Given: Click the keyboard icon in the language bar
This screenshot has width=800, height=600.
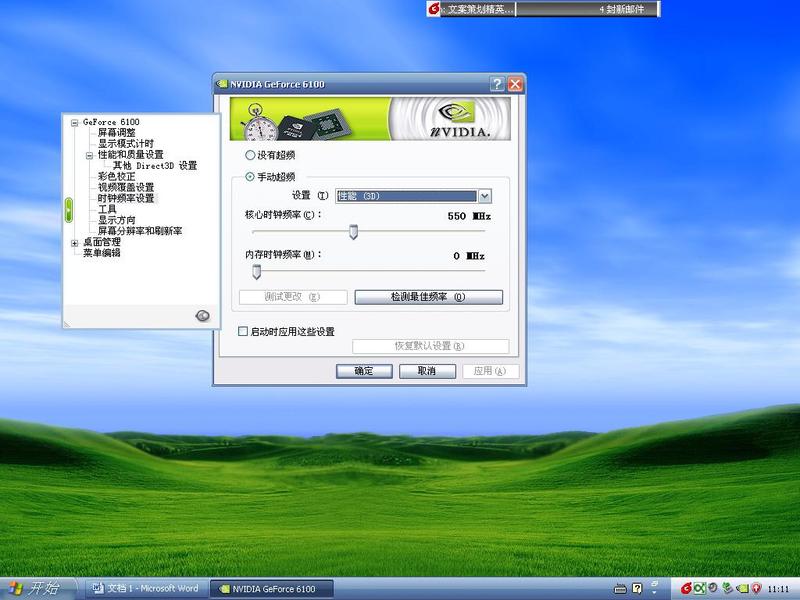Looking at the screenshot, I should coord(620,589).
